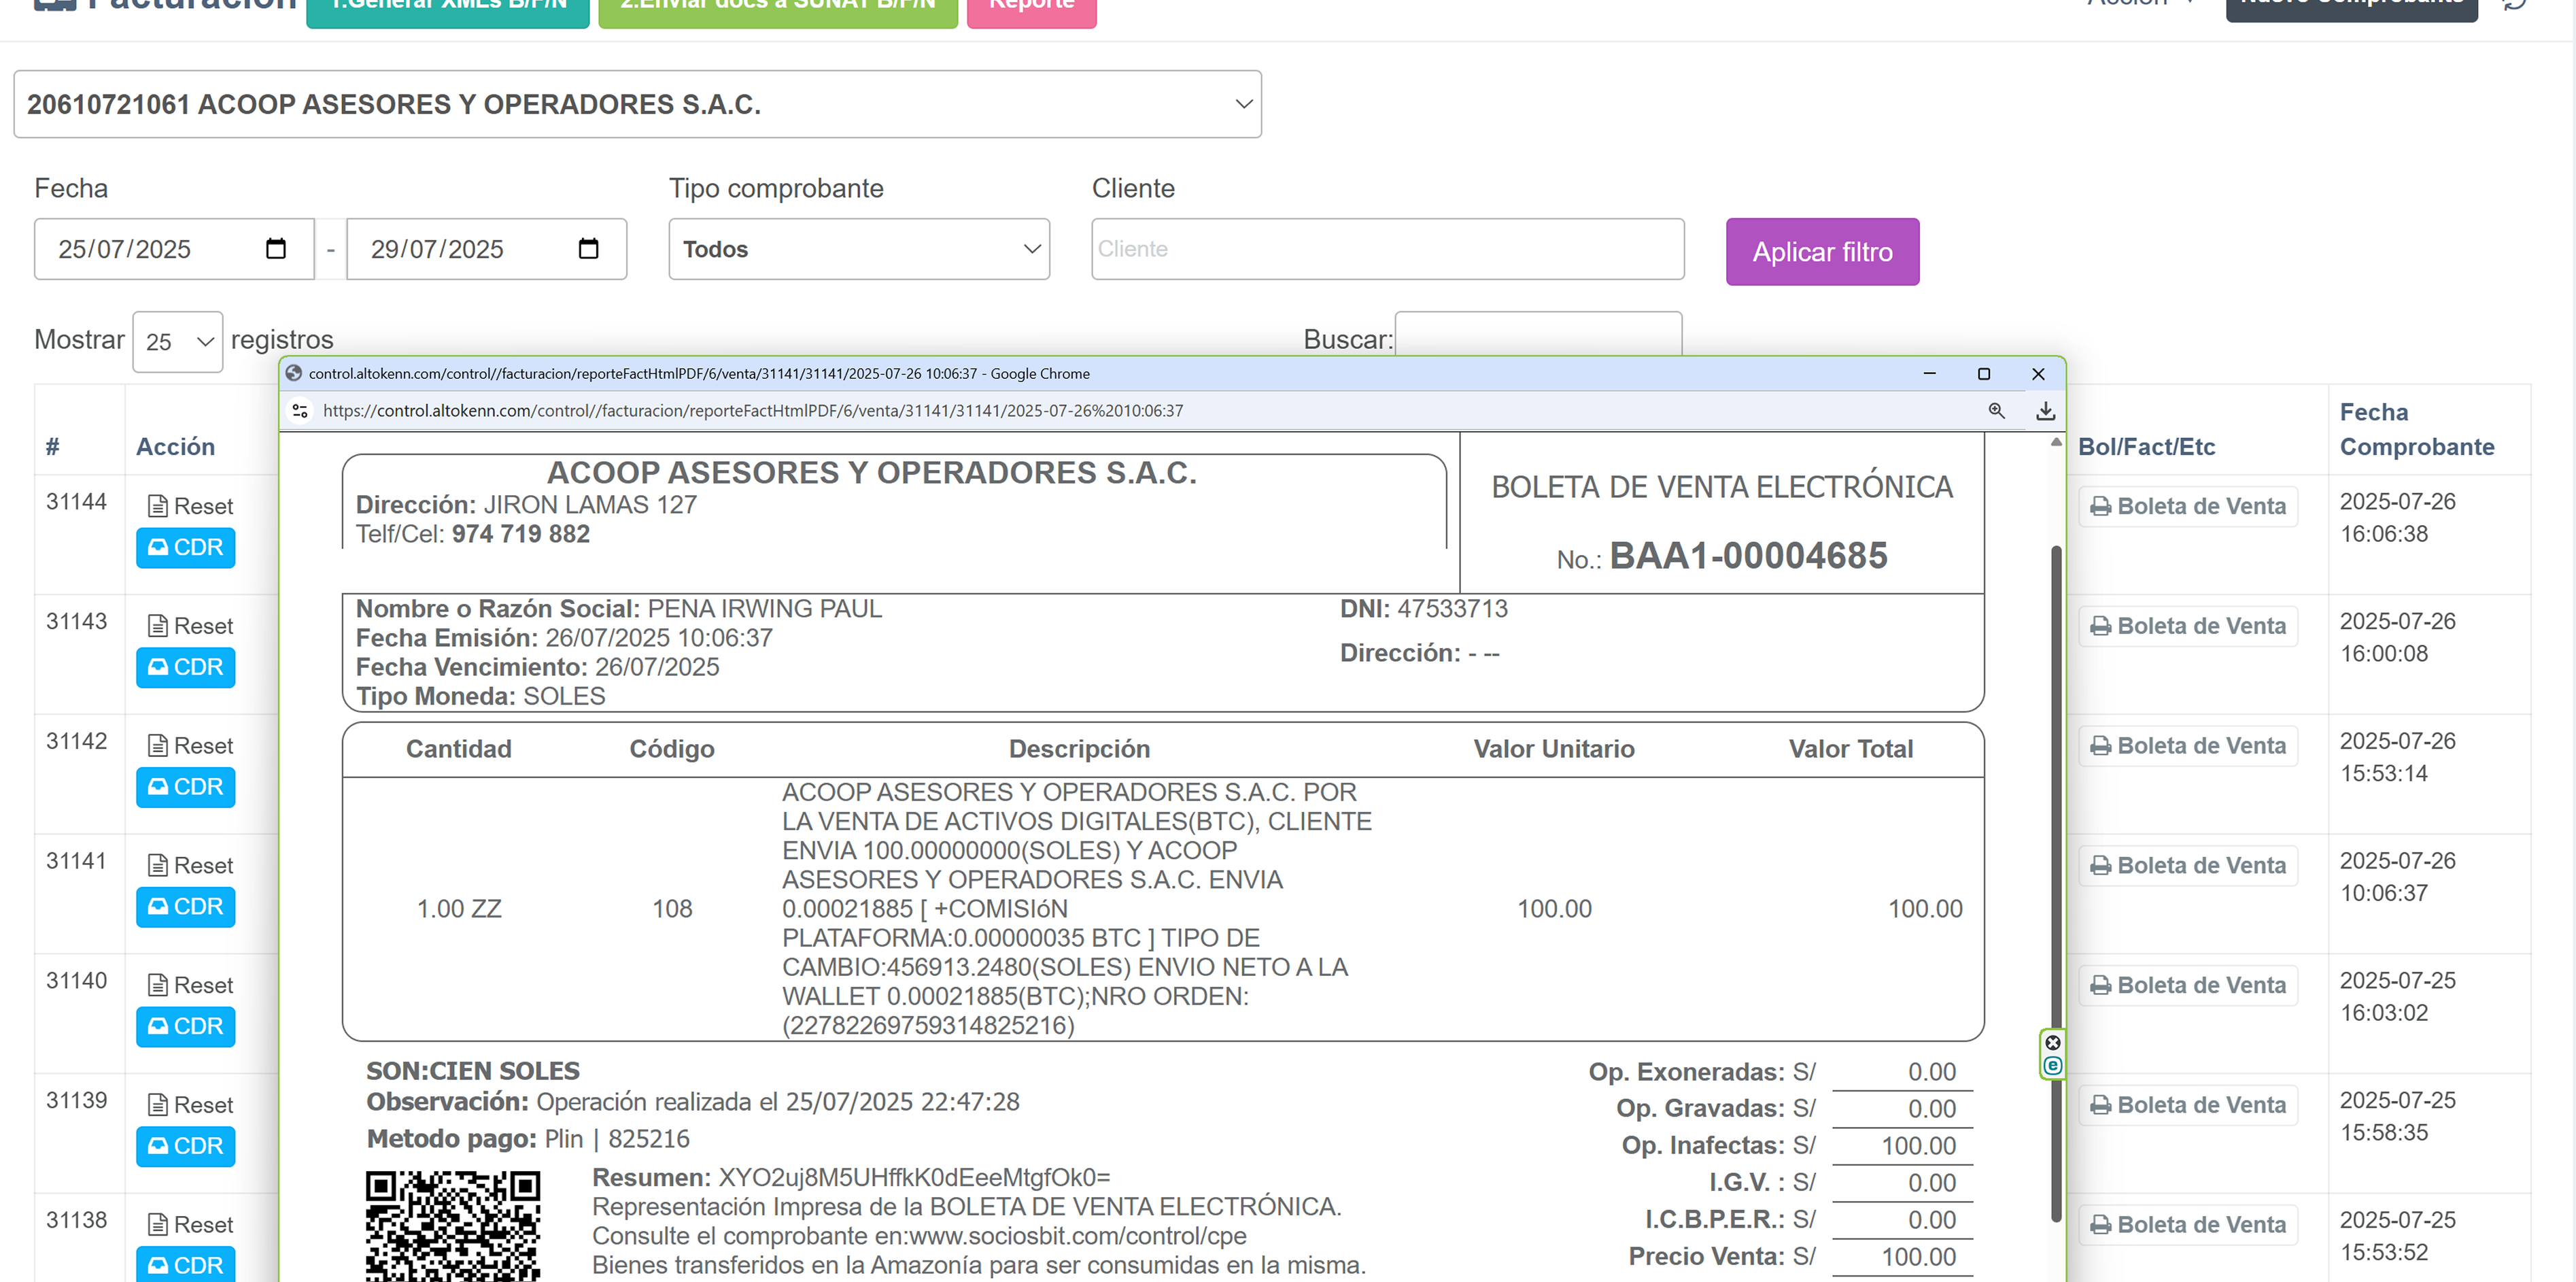
Task: Click inside the Cliente filter input field
Action: click(x=1385, y=249)
